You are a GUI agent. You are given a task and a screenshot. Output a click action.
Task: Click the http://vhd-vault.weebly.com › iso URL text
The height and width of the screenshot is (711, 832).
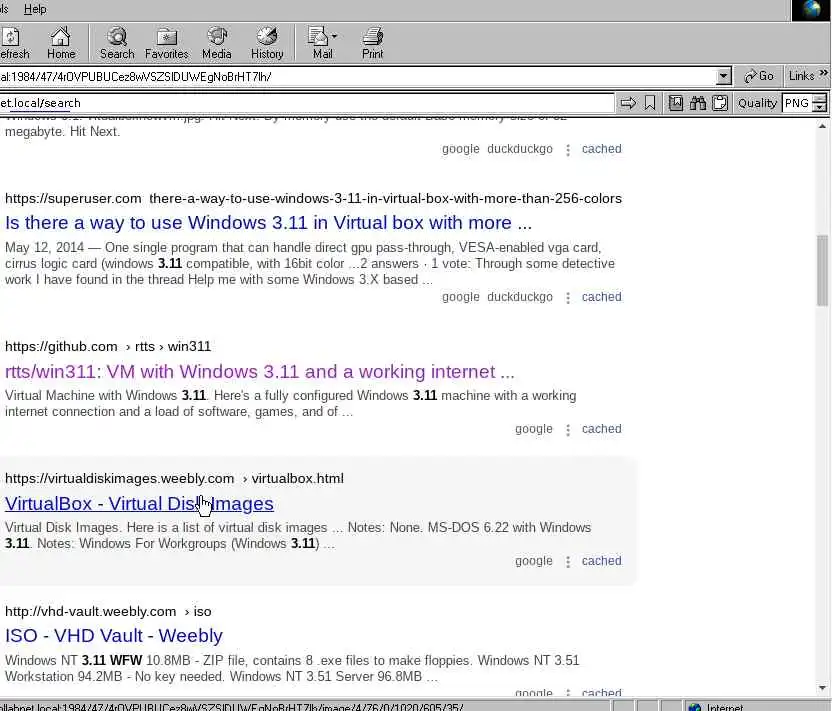click(x=108, y=611)
